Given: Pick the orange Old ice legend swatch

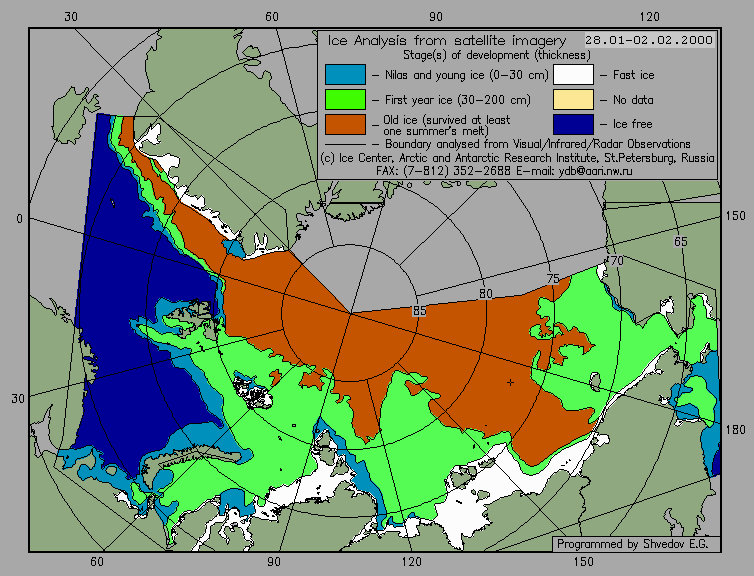Looking at the screenshot, I should click(x=345, y=125).
